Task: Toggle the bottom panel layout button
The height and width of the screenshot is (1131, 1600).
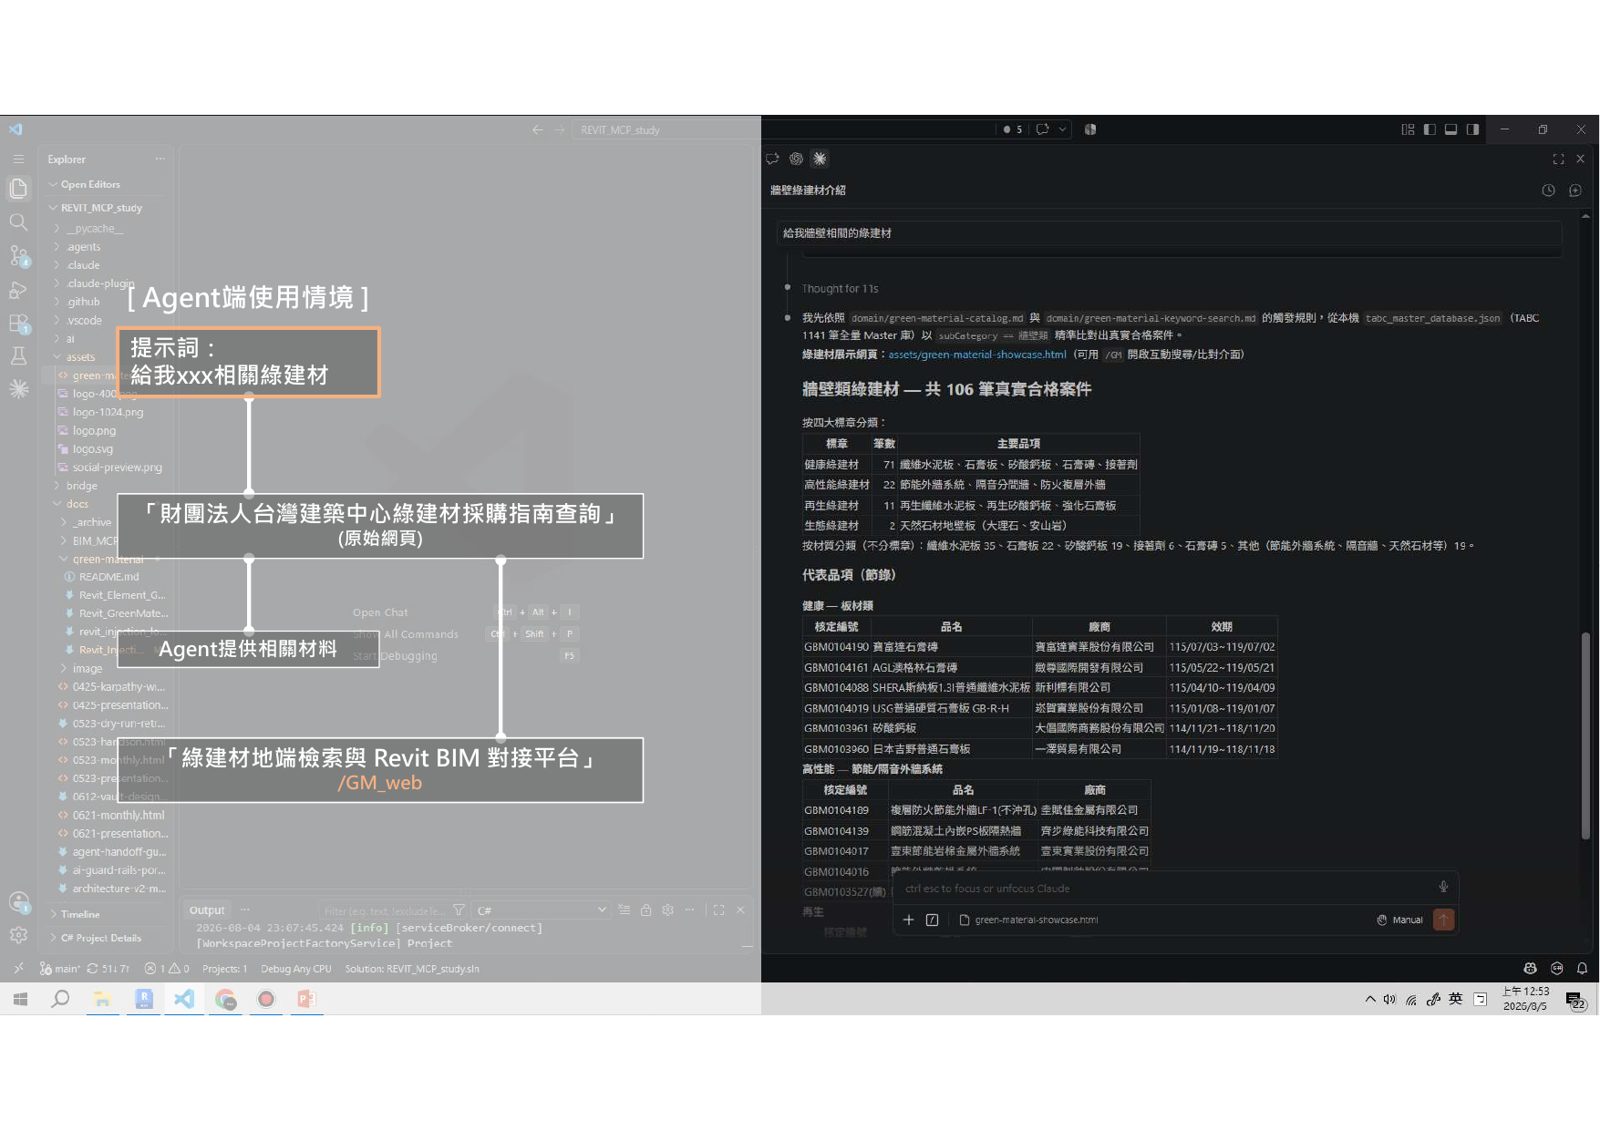Action: click(1451, 129)
